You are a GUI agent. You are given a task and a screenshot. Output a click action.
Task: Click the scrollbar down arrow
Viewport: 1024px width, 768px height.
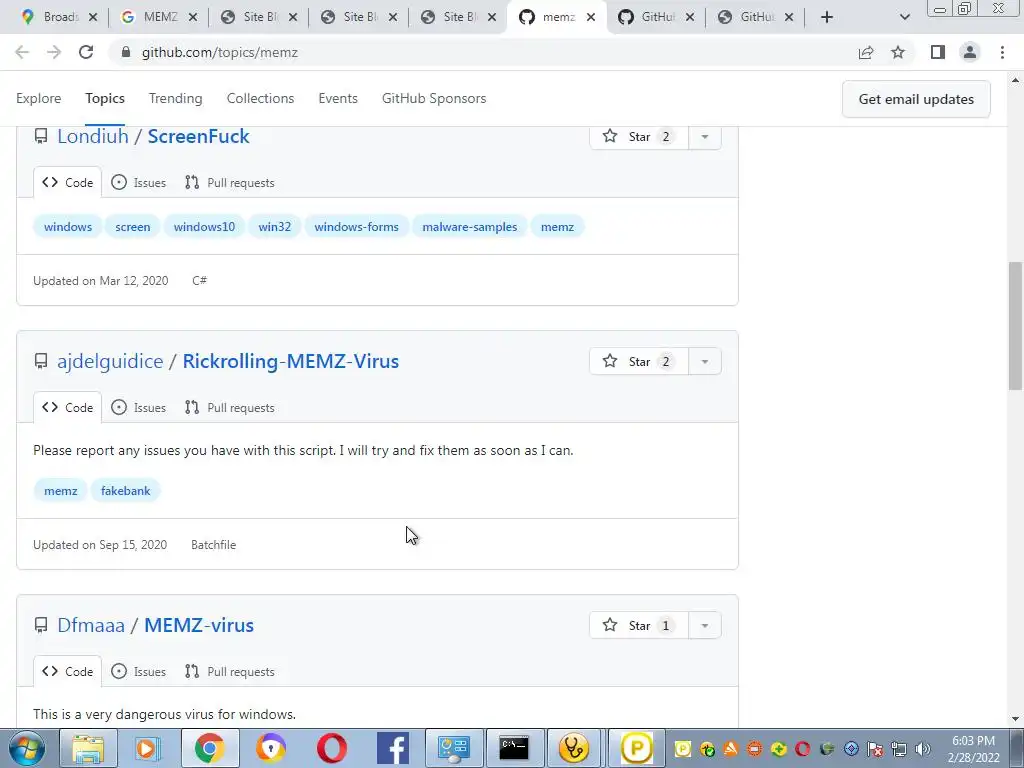click(1015, 719)
